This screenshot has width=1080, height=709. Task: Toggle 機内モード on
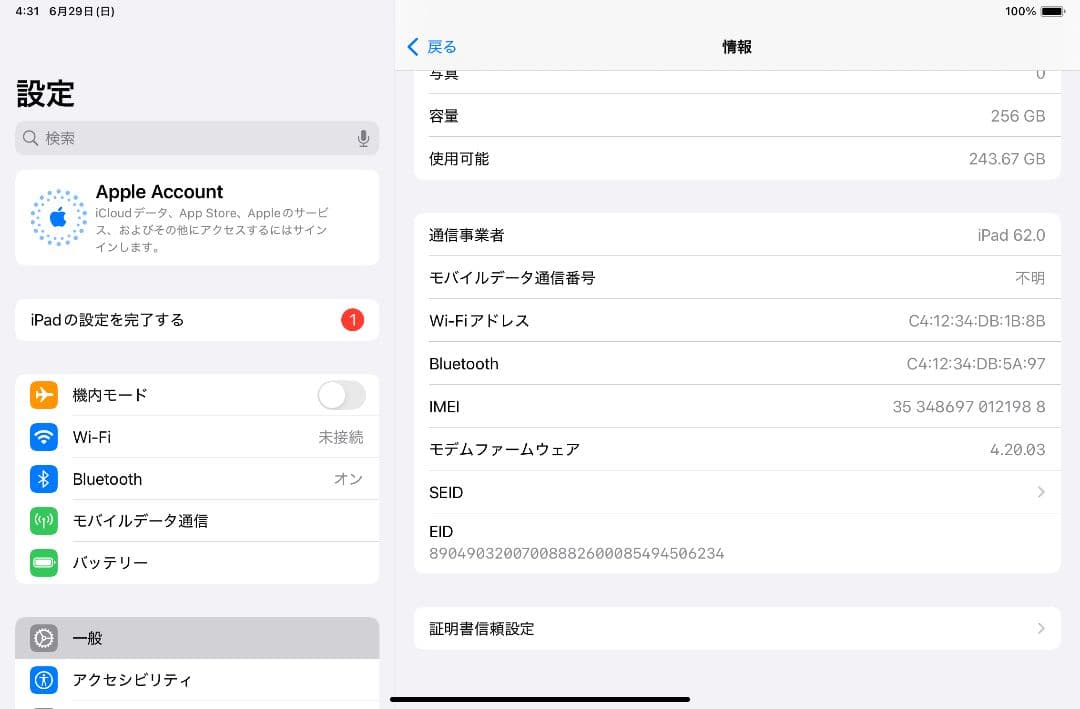click(341, 395)
